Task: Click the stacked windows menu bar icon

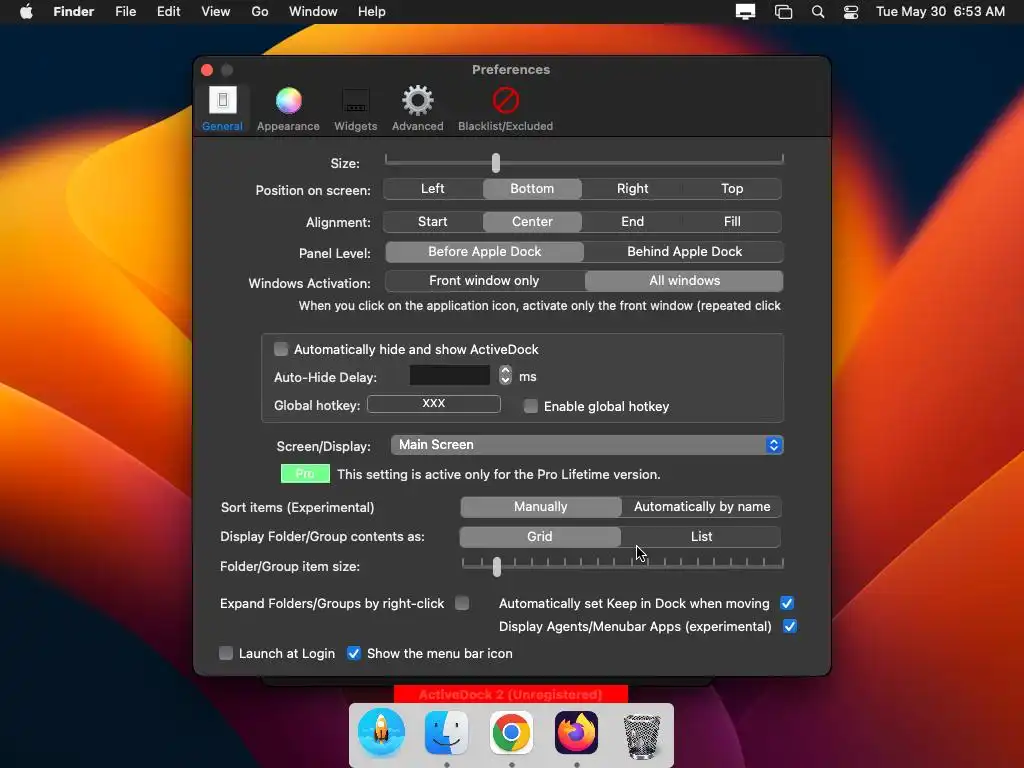Action: click(783, 12)
